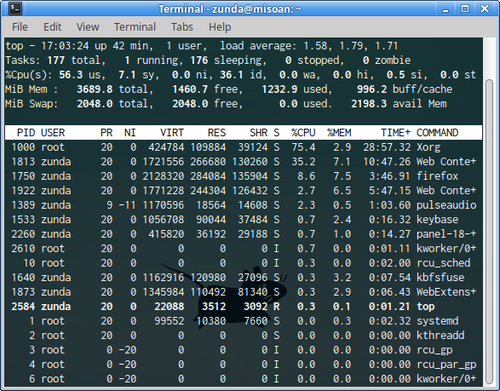The image size is (500, 391).
Task: Click the VIRT column header
Action: pos(172,133)
